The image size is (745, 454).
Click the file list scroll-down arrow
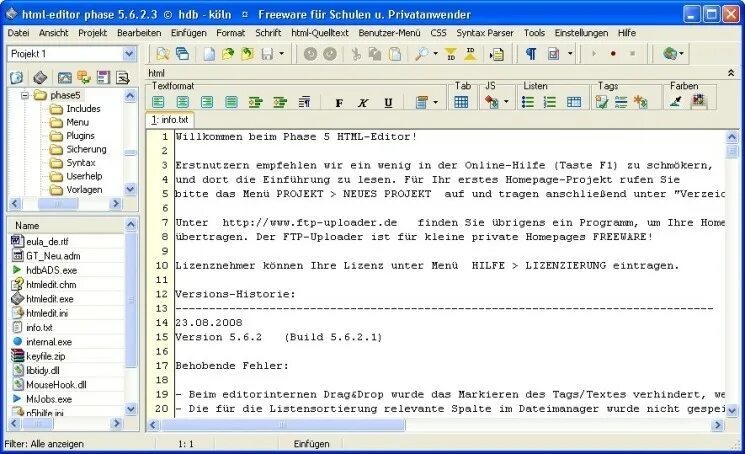point(131,408)
